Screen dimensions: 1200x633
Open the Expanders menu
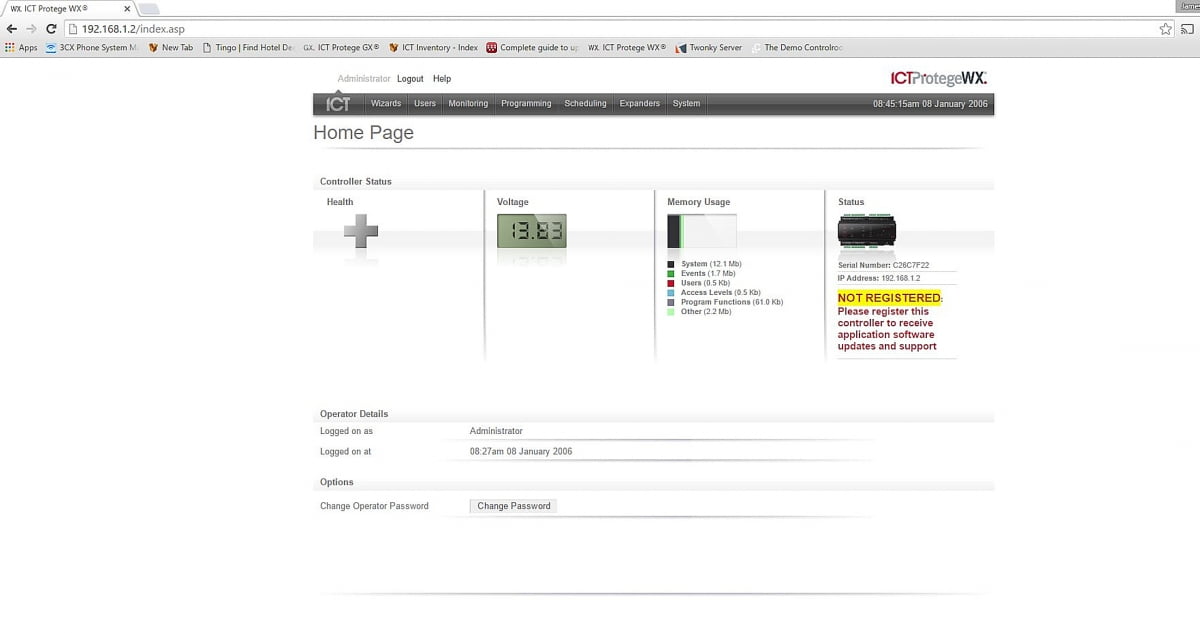(639, 104)
